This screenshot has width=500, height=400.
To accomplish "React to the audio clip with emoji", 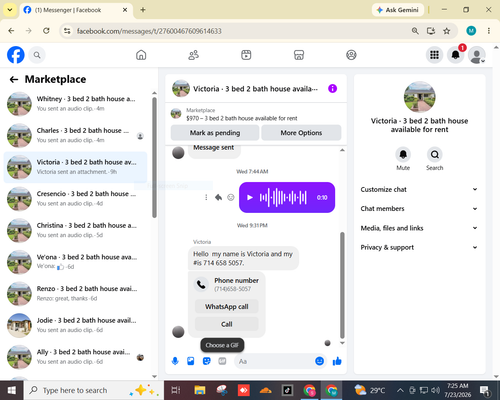I will point(231,197).
